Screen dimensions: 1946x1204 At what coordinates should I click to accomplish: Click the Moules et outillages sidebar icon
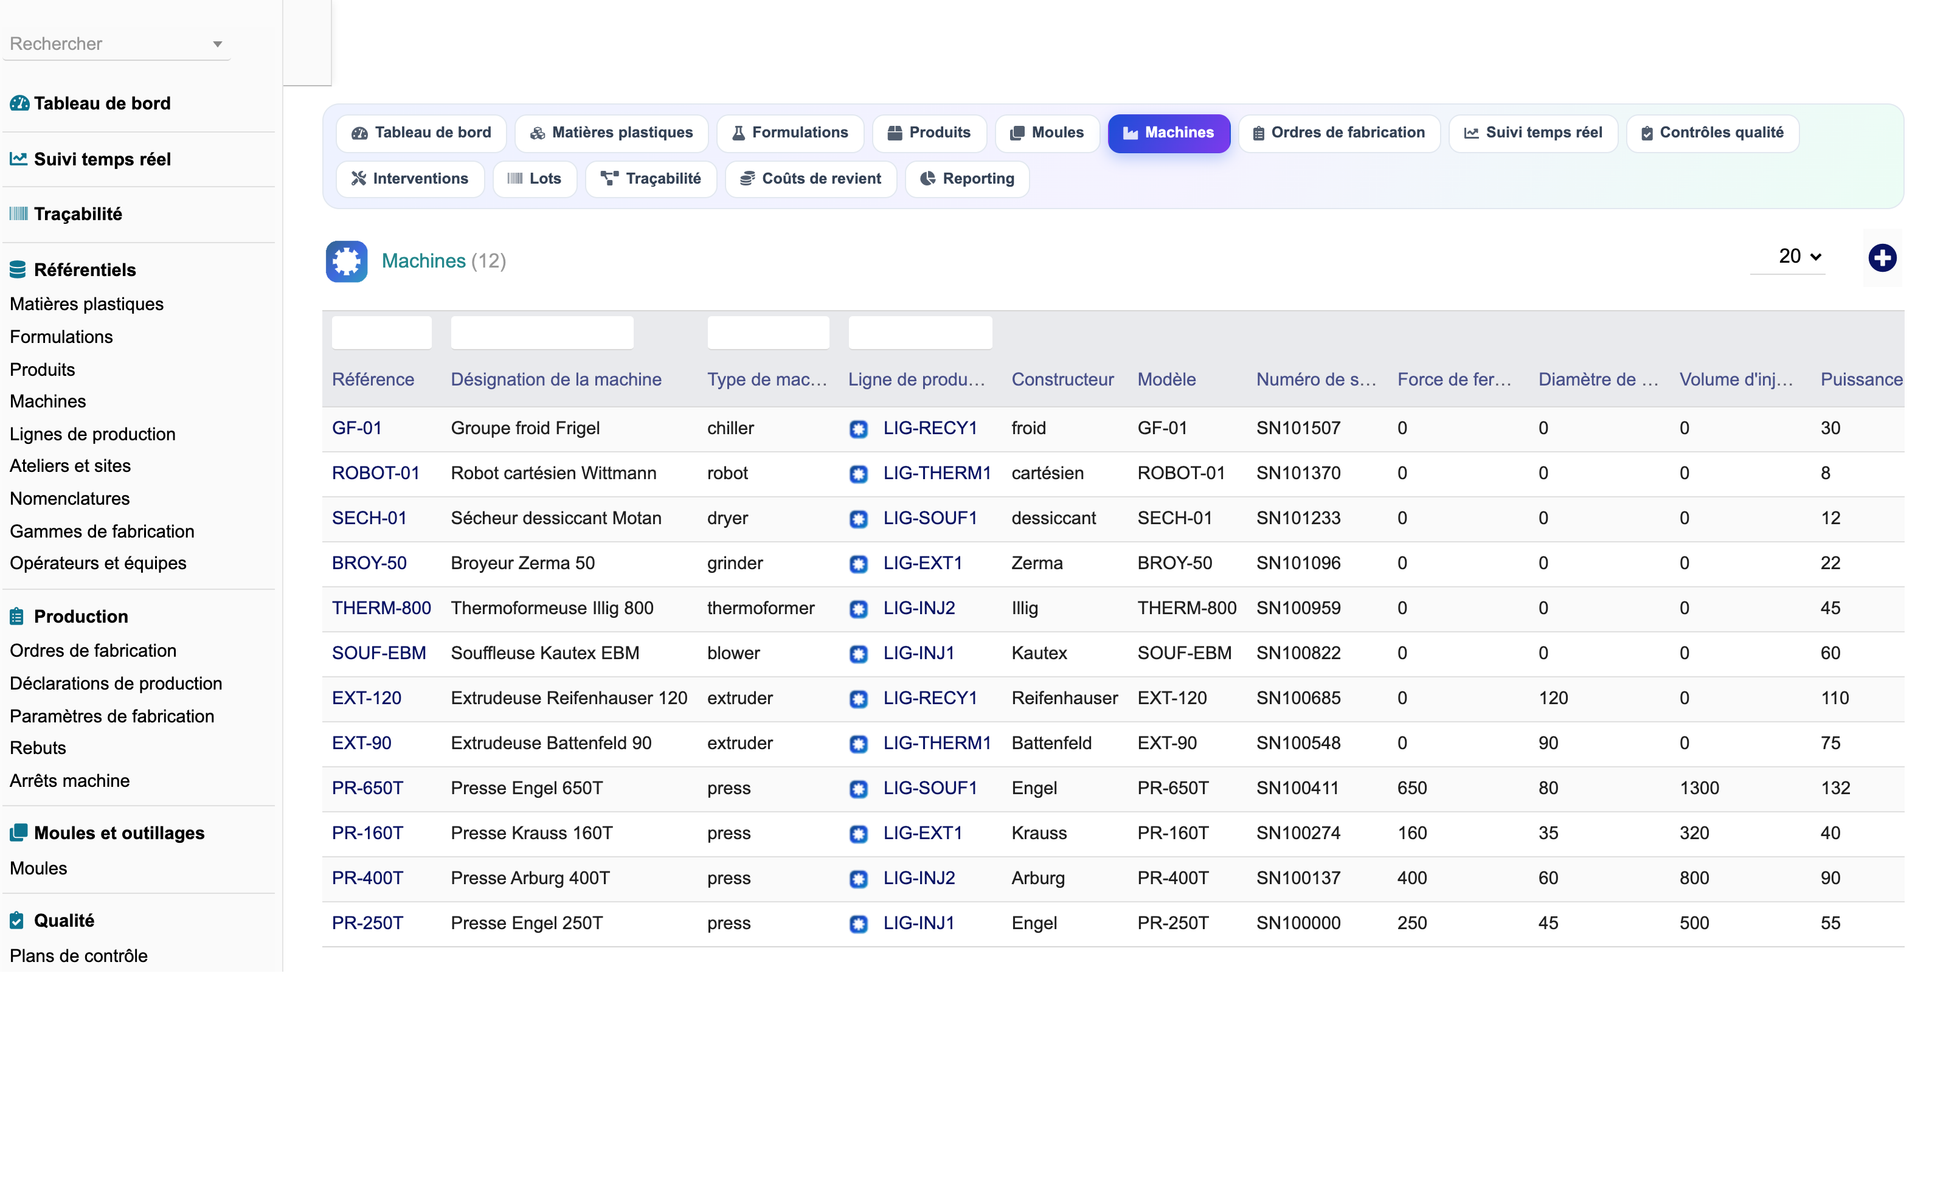18,833
